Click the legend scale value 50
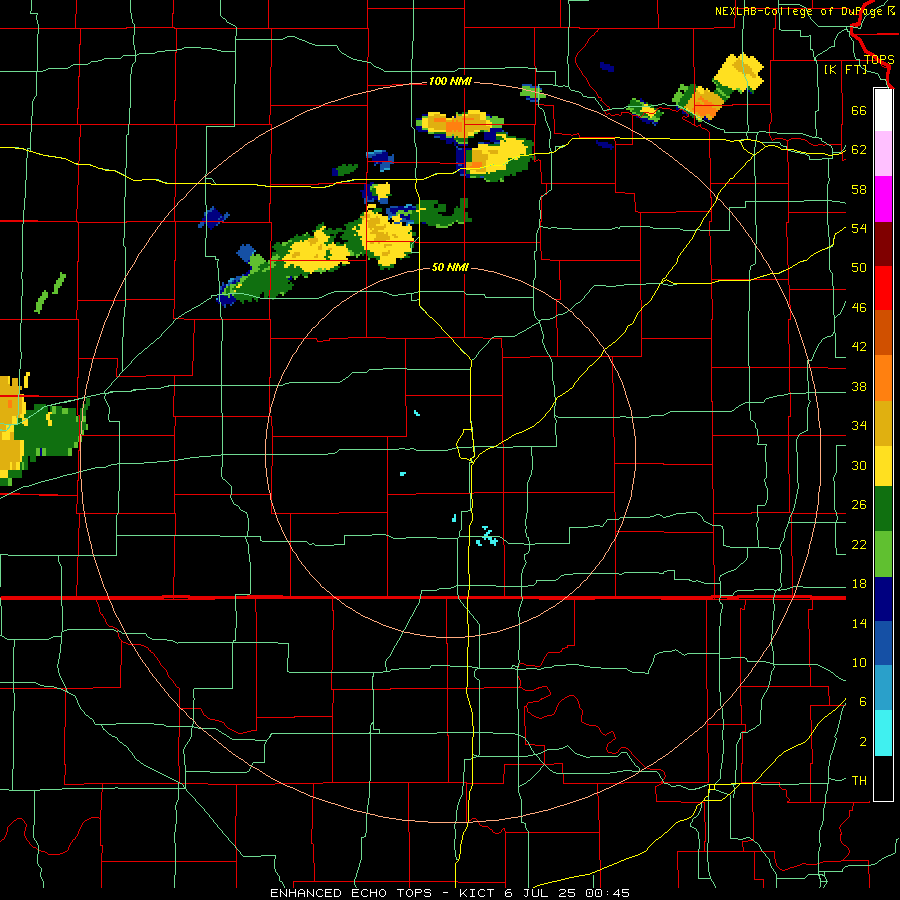The width and height of the screenshot is (900, 900). (x=859, y=268)
